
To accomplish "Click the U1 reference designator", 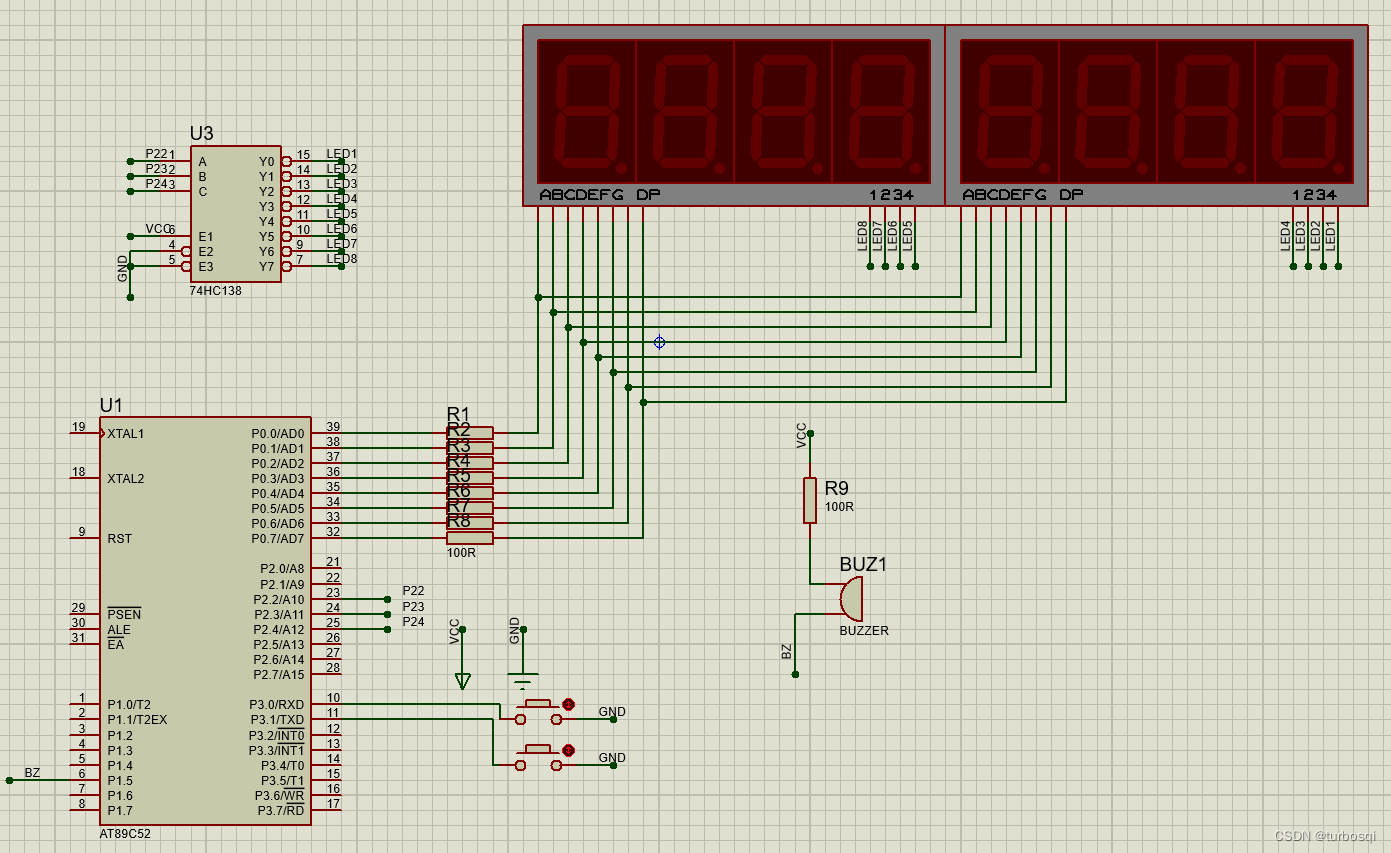I will [111, 405].
